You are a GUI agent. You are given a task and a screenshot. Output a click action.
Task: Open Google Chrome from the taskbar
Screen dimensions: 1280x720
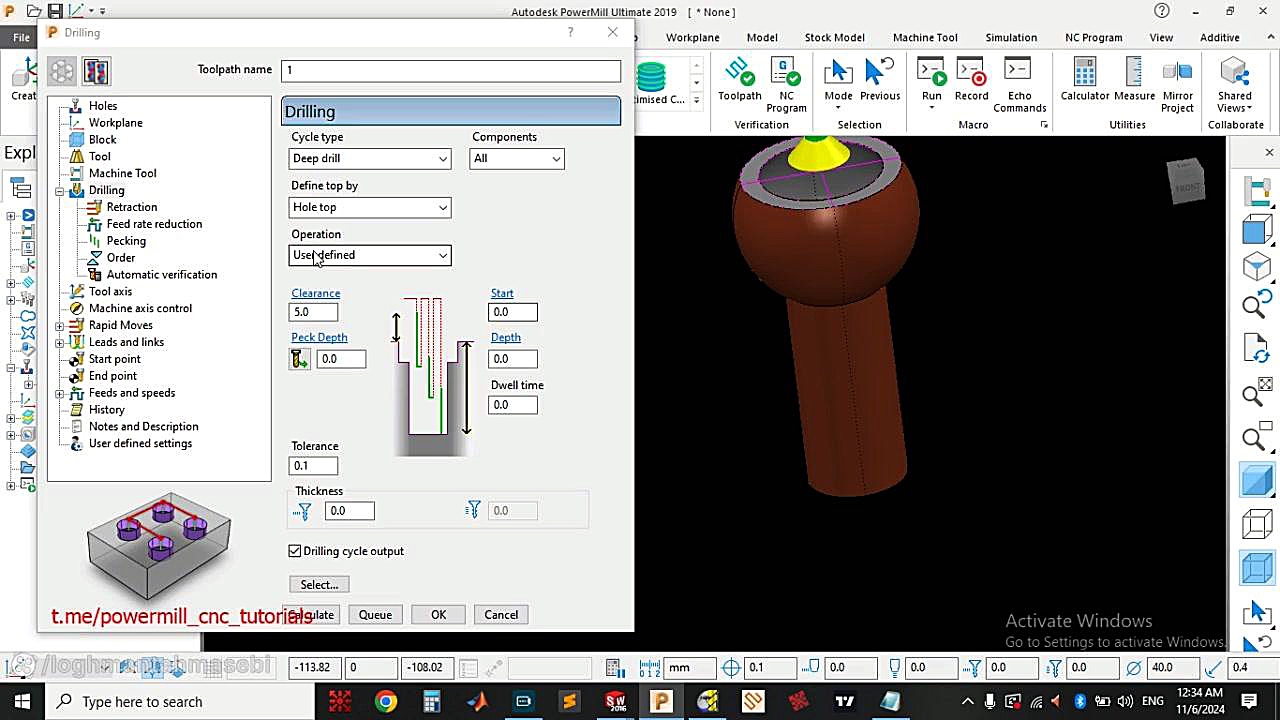pos(386,701)
